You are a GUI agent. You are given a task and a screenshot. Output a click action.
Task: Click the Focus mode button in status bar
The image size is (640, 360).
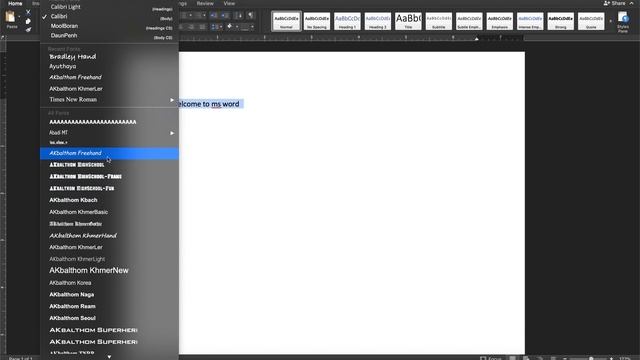click(491, 358)
